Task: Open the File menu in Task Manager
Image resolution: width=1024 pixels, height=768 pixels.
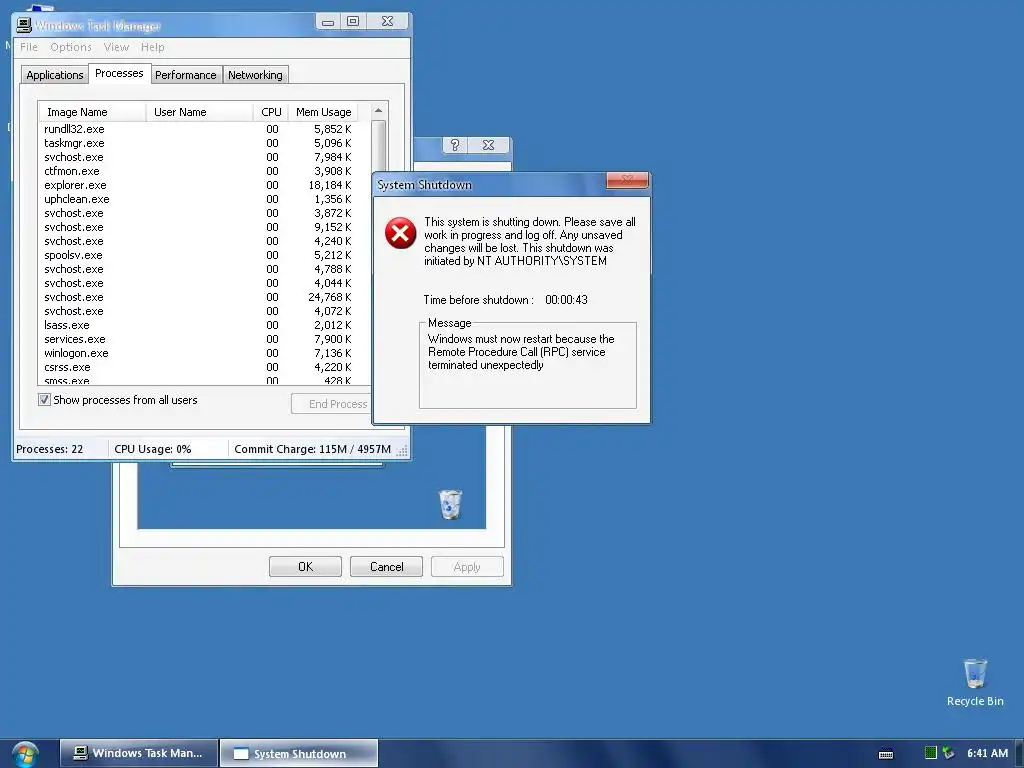Action: click(x=29, y=47)
